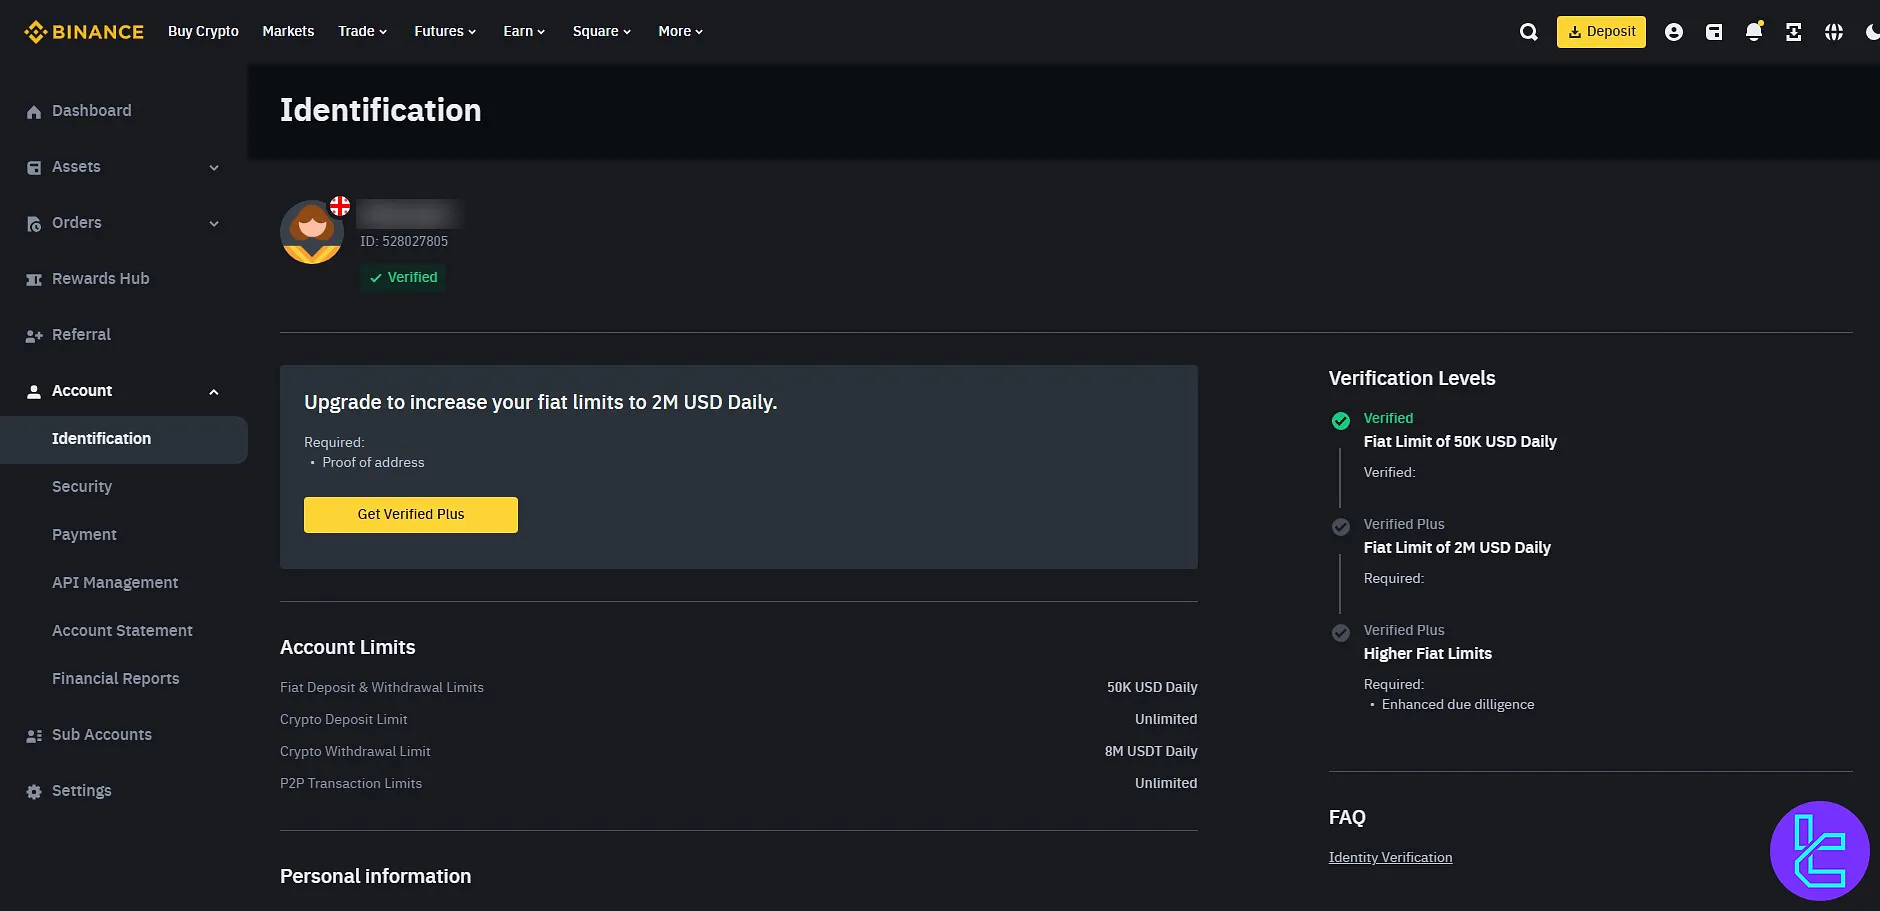Viewport: 1880px width, 911px height.
Task: Open API Management page
Action: coord(115,583)
